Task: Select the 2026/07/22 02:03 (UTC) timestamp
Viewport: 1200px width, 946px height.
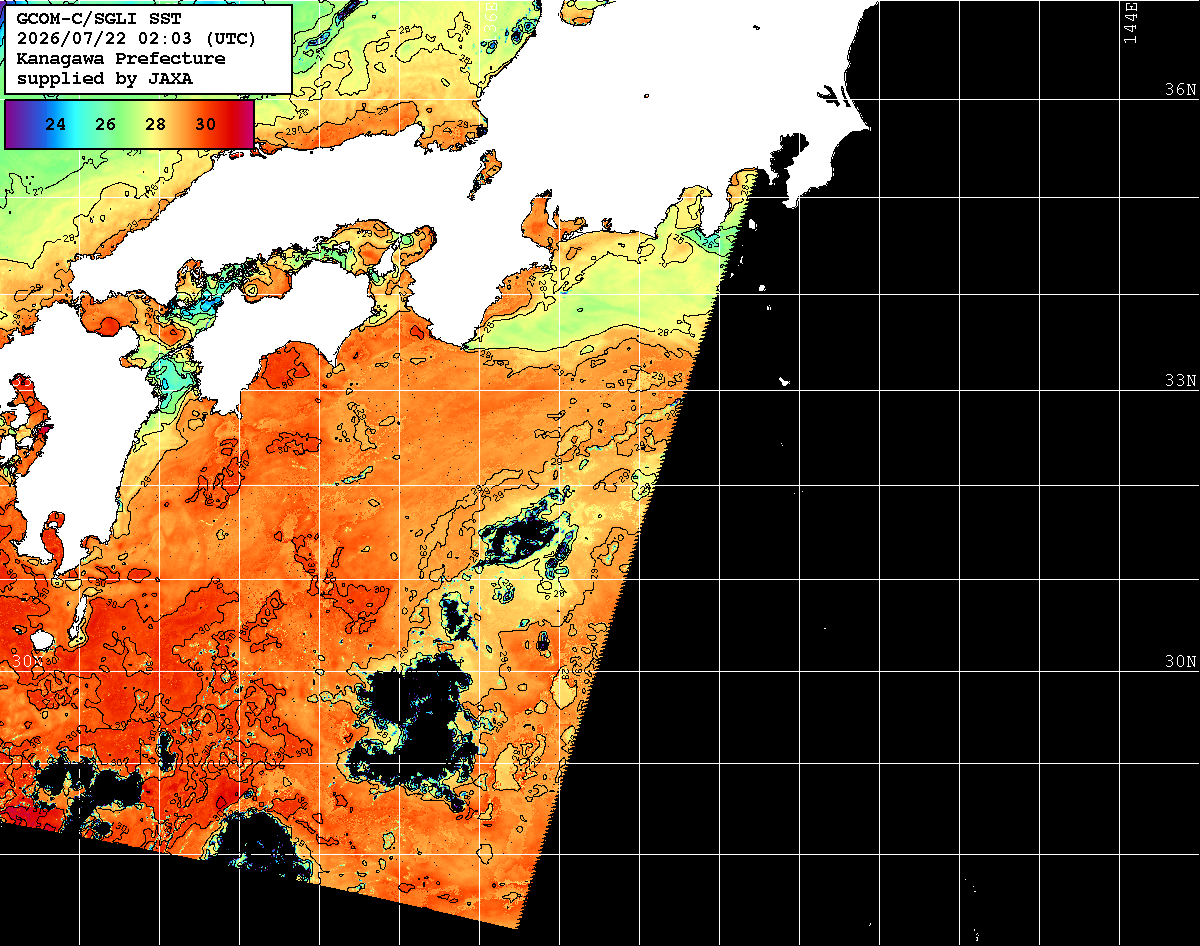Action: [136, 38]
